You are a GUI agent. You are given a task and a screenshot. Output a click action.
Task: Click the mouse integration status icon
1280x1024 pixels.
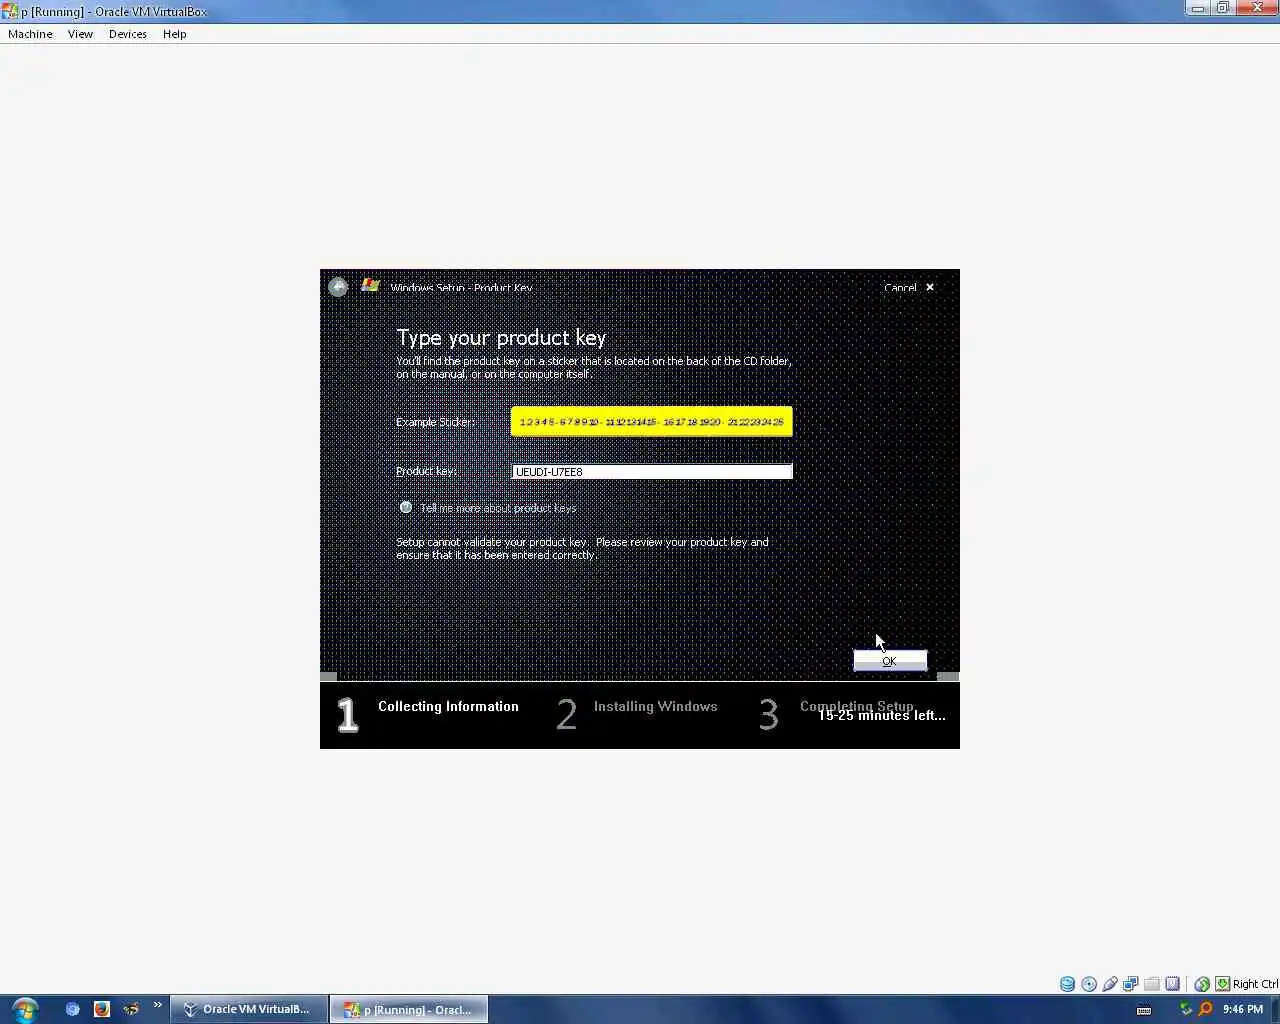coord(1202,984)
